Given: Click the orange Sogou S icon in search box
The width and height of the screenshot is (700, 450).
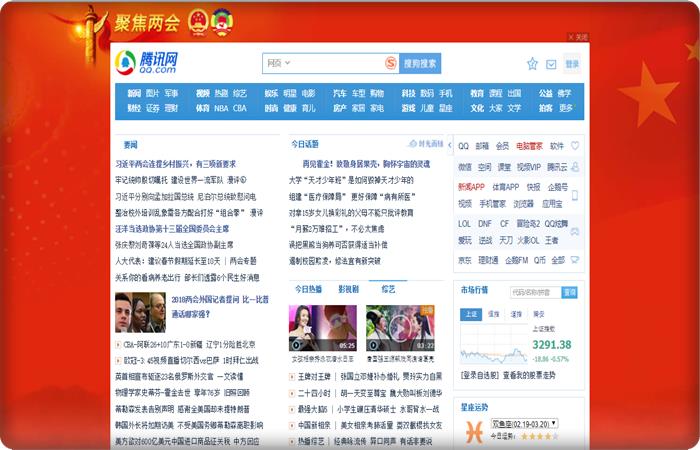Looking at the screenshot, I should point(391,63).
